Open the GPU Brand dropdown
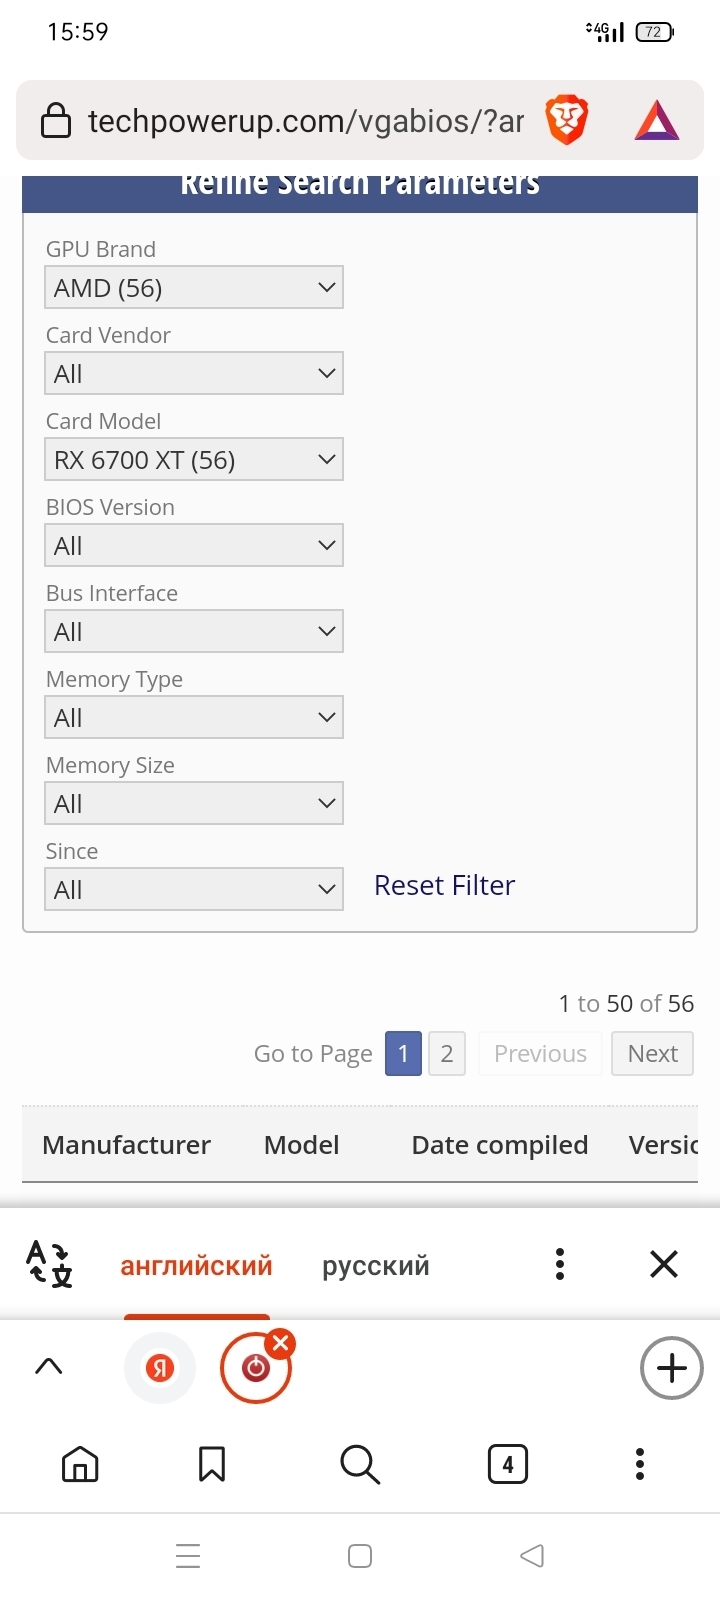720x1600 pixels. 194,287
